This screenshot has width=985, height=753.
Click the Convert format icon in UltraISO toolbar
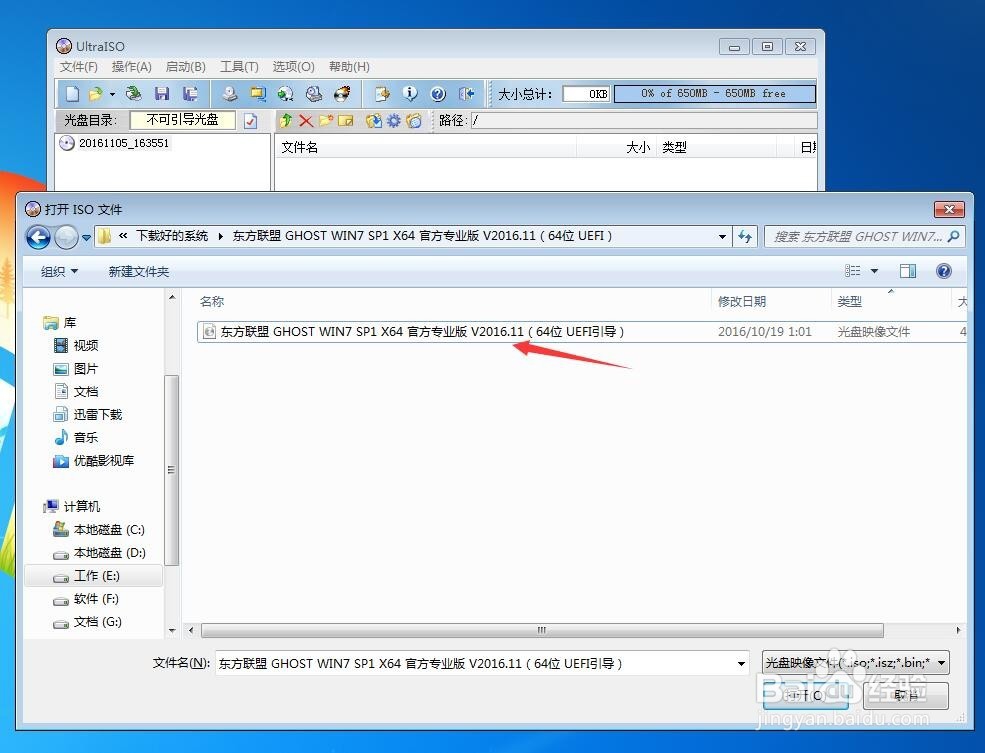(x=258, y=94)
